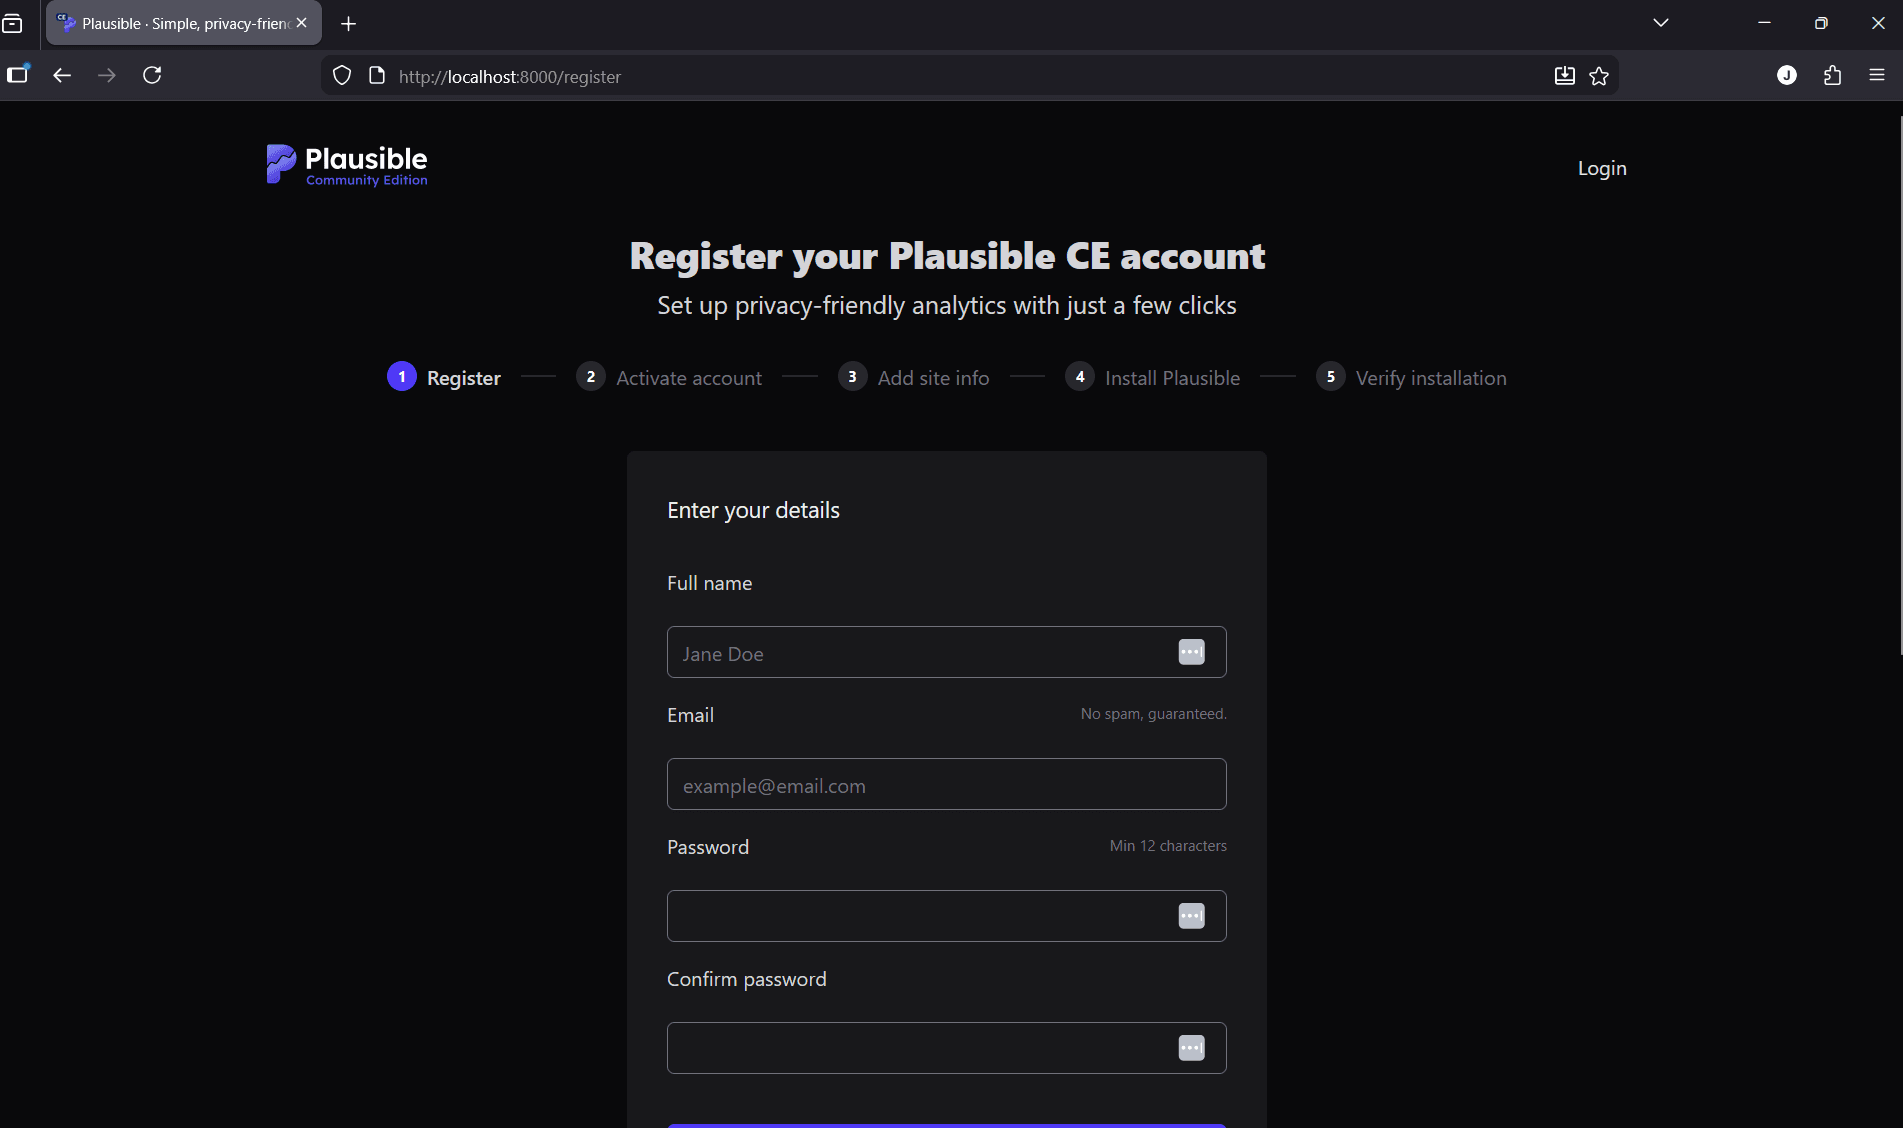Viewport: 1903px width, 1128px height.
Task: Open the Firefox hamburger application menu
Action: (x=1877, y=75)
